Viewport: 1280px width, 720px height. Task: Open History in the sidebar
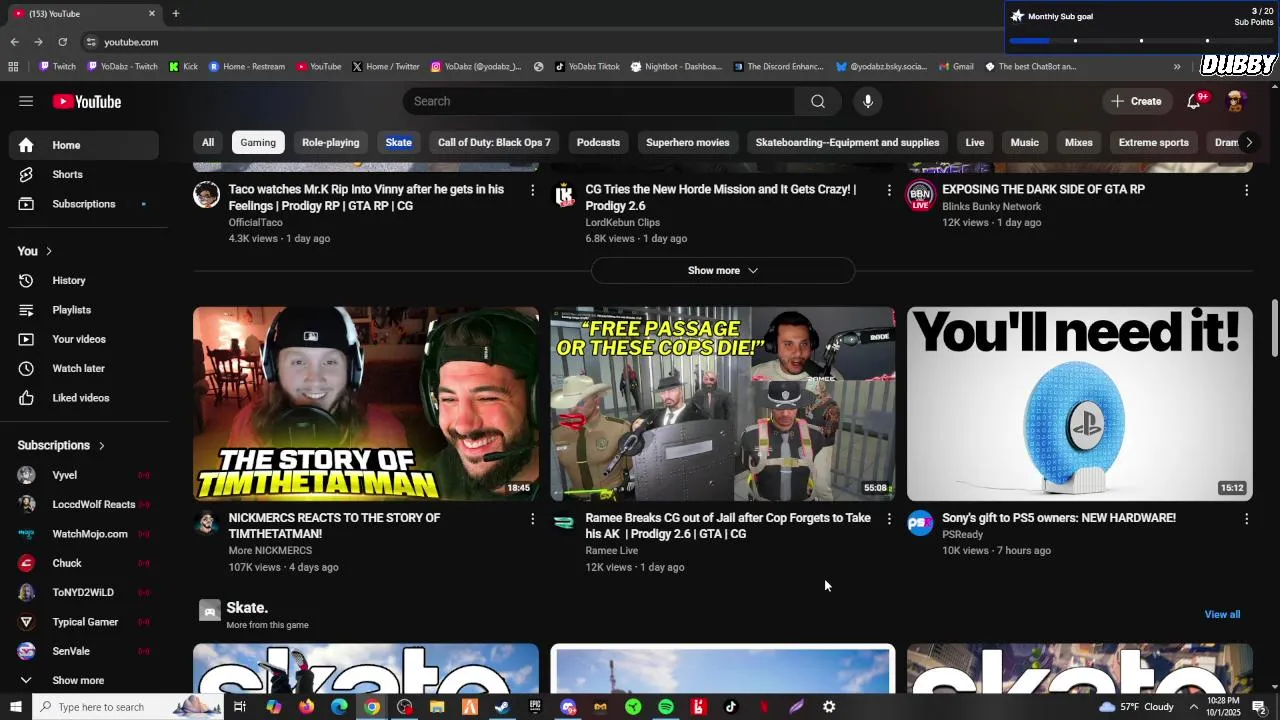(84, 281)
